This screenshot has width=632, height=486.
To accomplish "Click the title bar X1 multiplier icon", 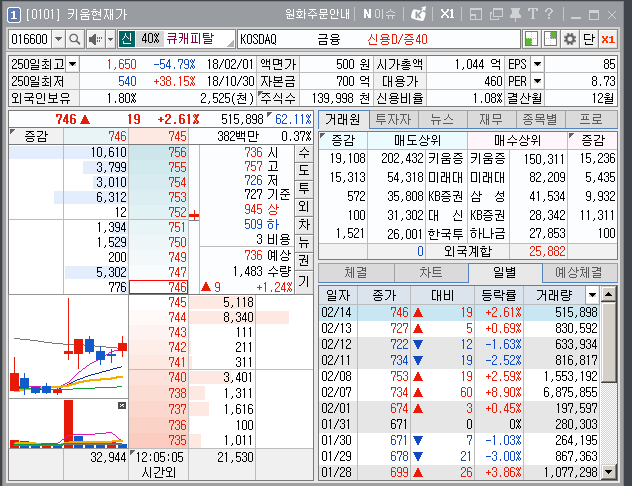I will click(x=447, y=15).
